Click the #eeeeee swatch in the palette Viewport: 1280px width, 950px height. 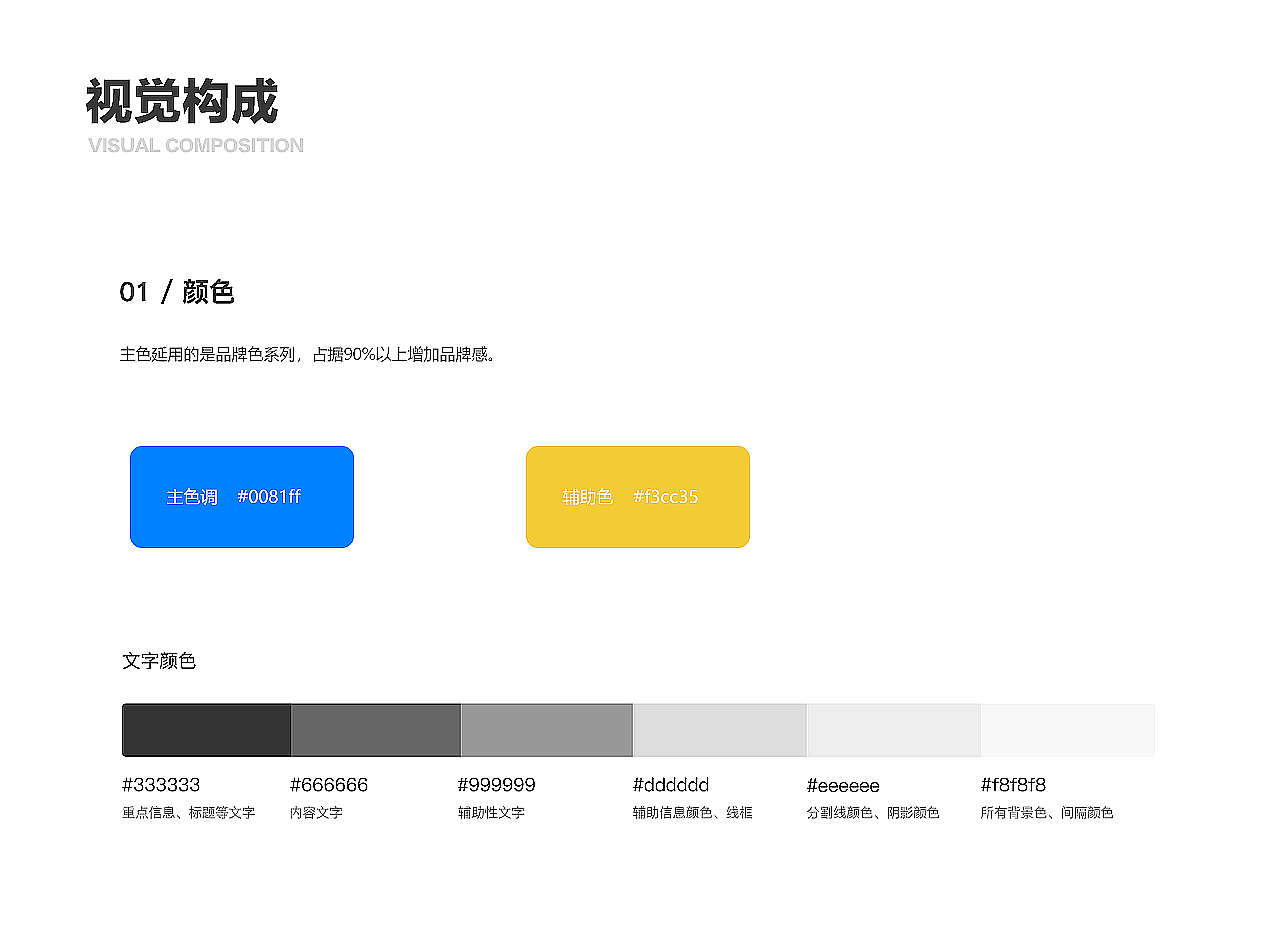pyautogui.click(x=893, y=730)
